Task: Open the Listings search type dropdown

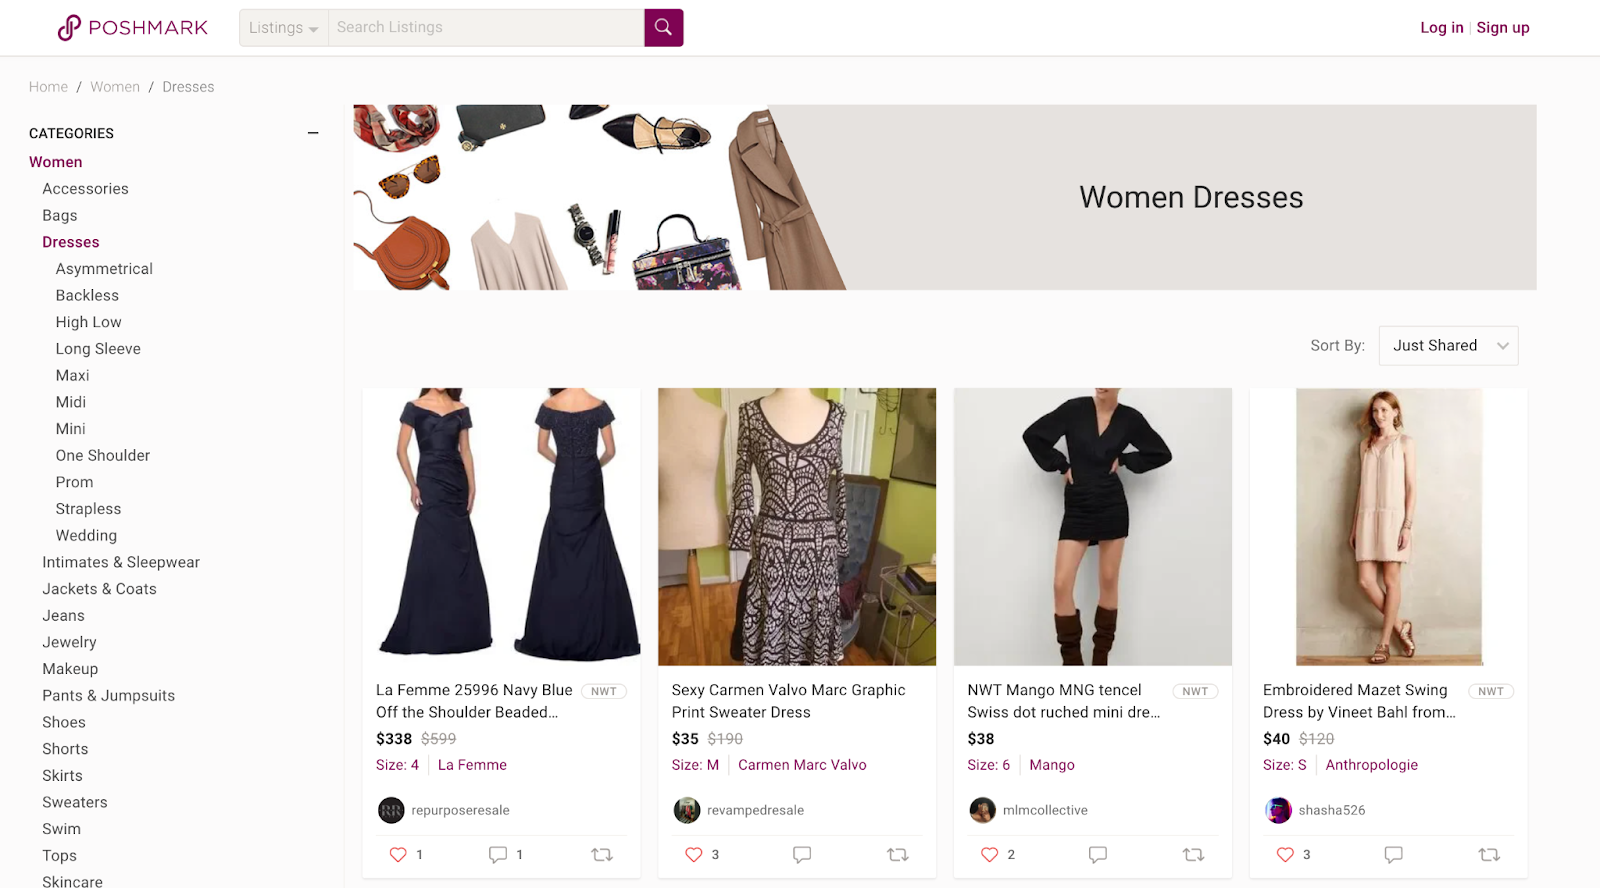Action: click(283, 28)
